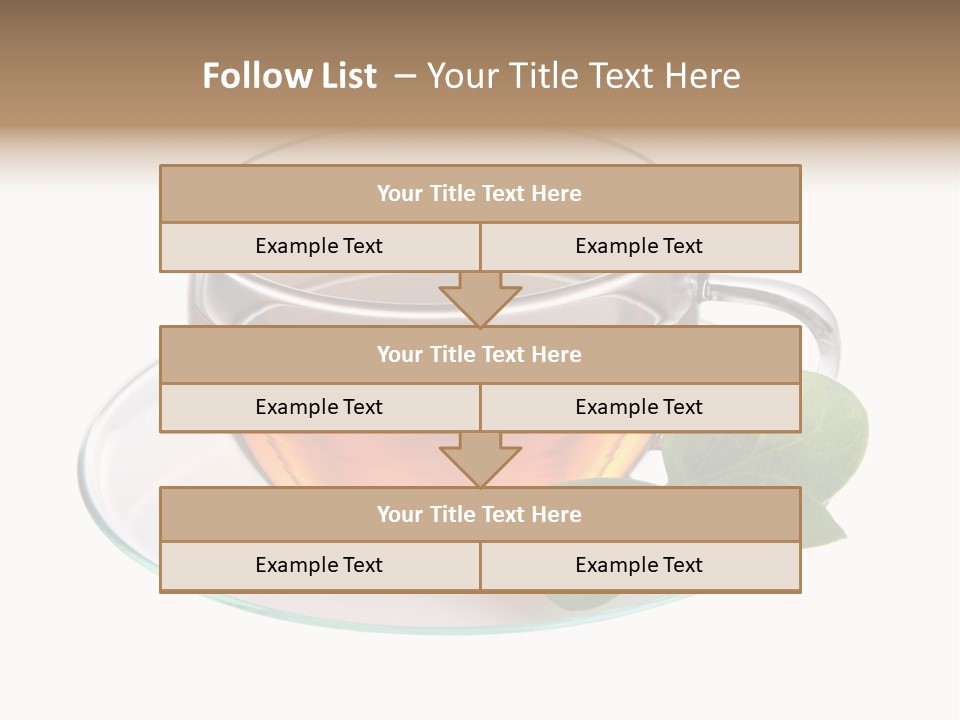Click down arrow between second and third blocks

click(480, 458)
